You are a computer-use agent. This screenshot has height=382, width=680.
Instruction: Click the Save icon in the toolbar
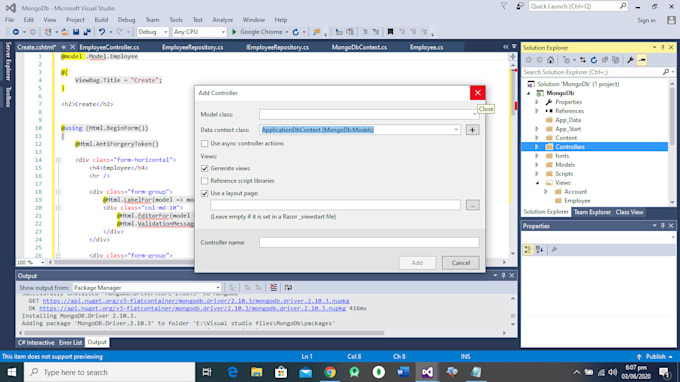pyautogui.click(x=76, y=32)
